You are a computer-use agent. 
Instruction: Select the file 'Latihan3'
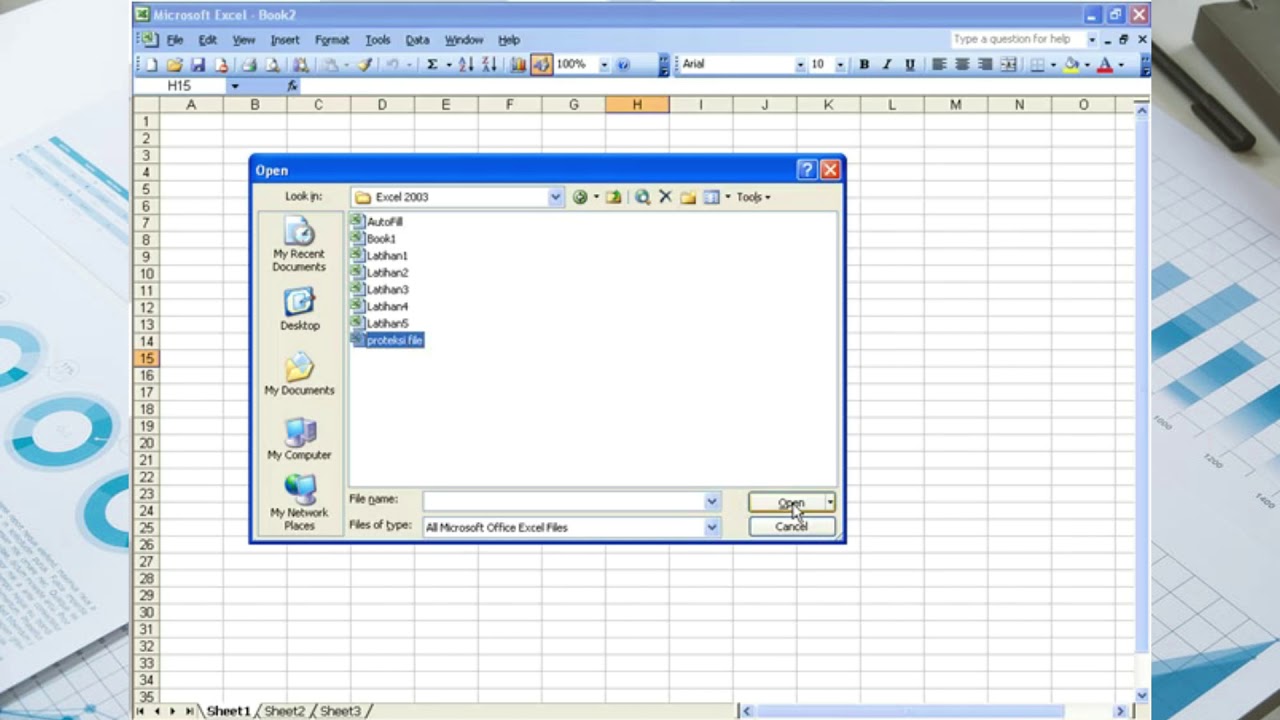(379, 289)
